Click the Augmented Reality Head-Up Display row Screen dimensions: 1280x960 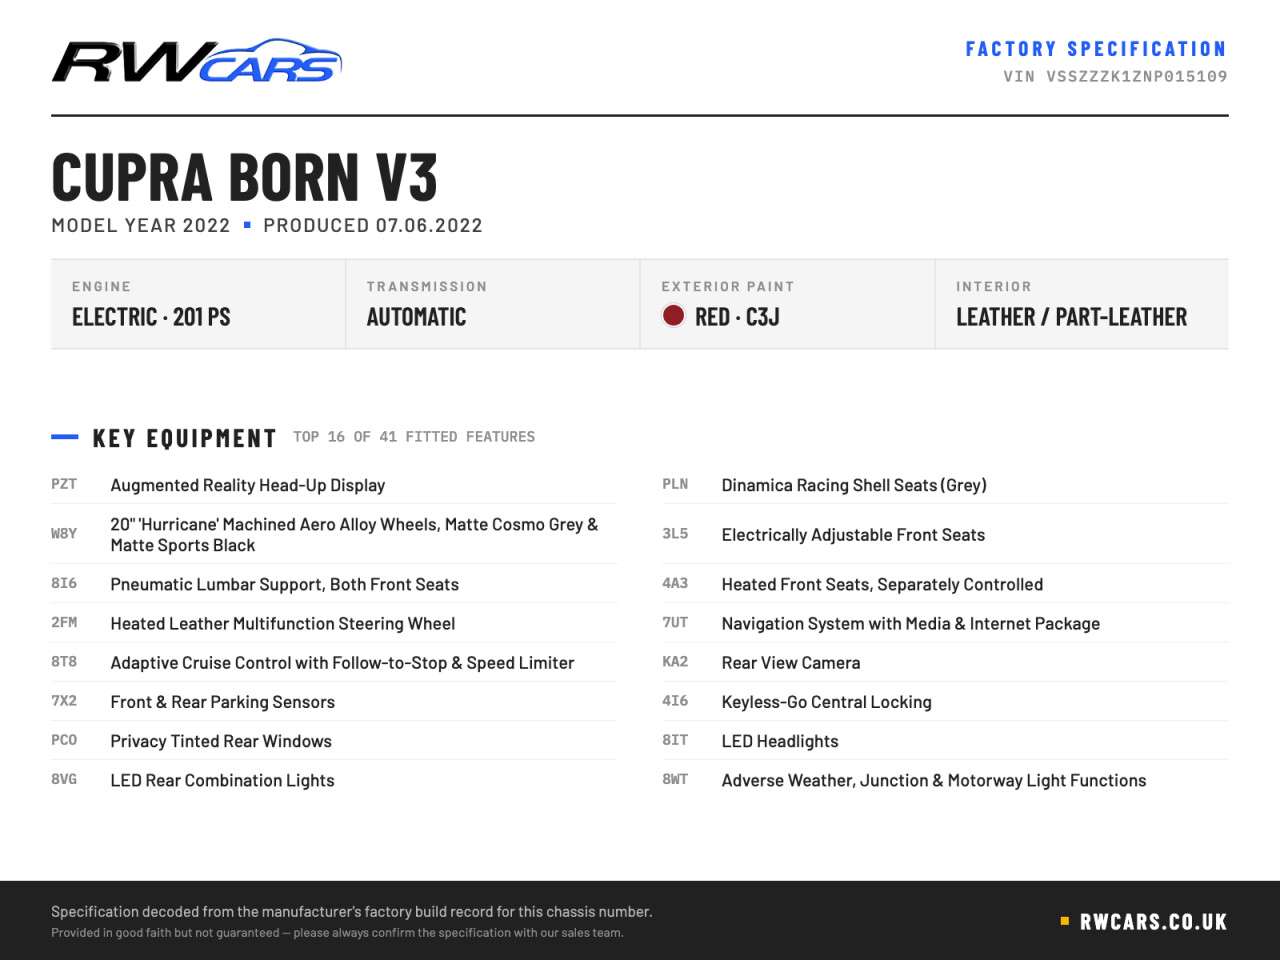click(333, 485)
